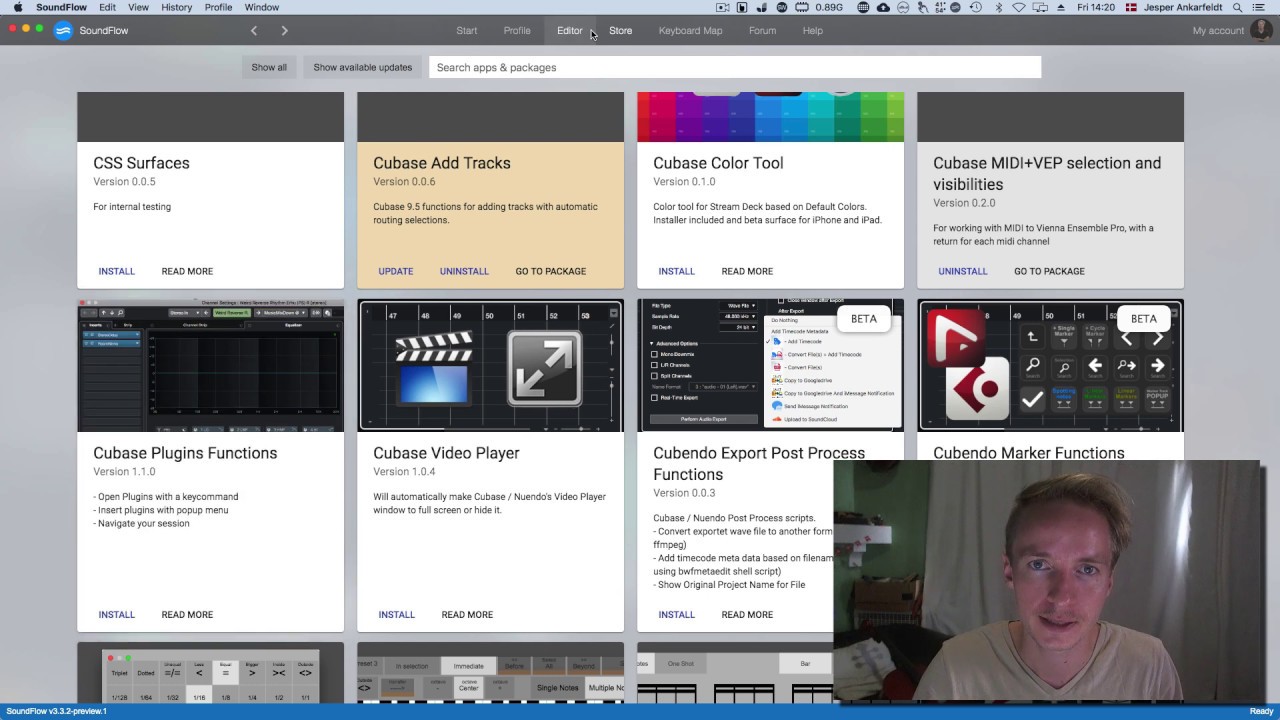1280x720 pixels.
Task: Click the Bluetooth menu bar icon
Action: pos(998,7)
